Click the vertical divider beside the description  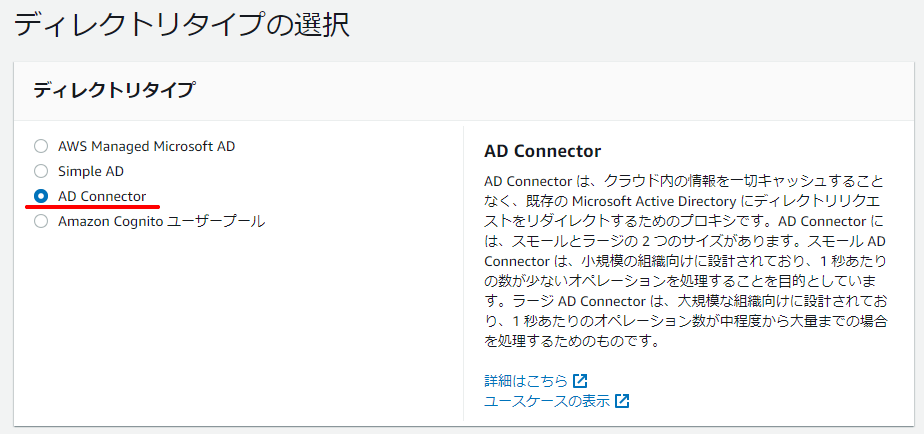coord(464,274)
